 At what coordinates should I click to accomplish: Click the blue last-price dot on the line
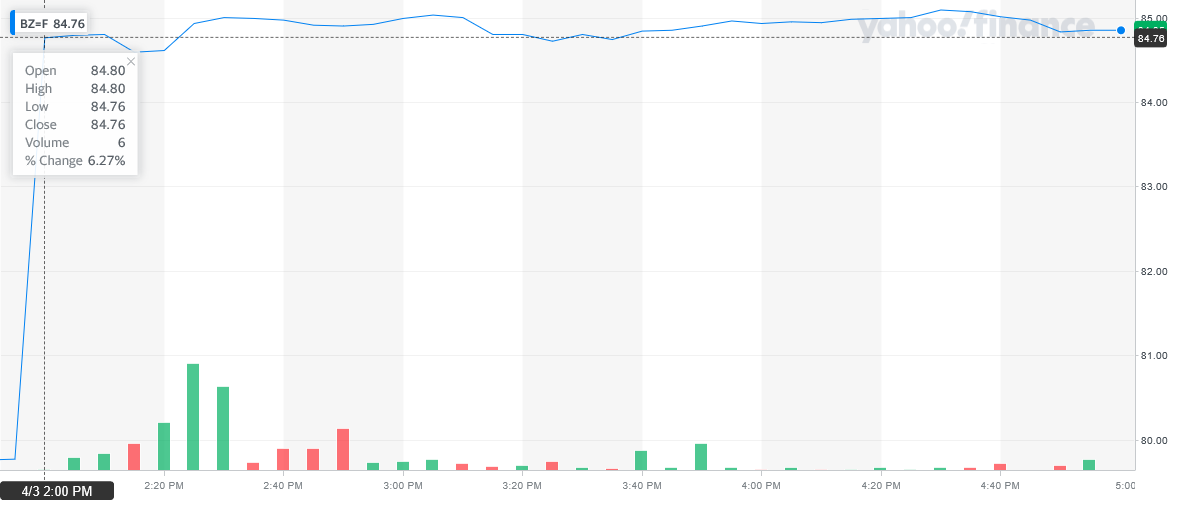point(1121,30)
